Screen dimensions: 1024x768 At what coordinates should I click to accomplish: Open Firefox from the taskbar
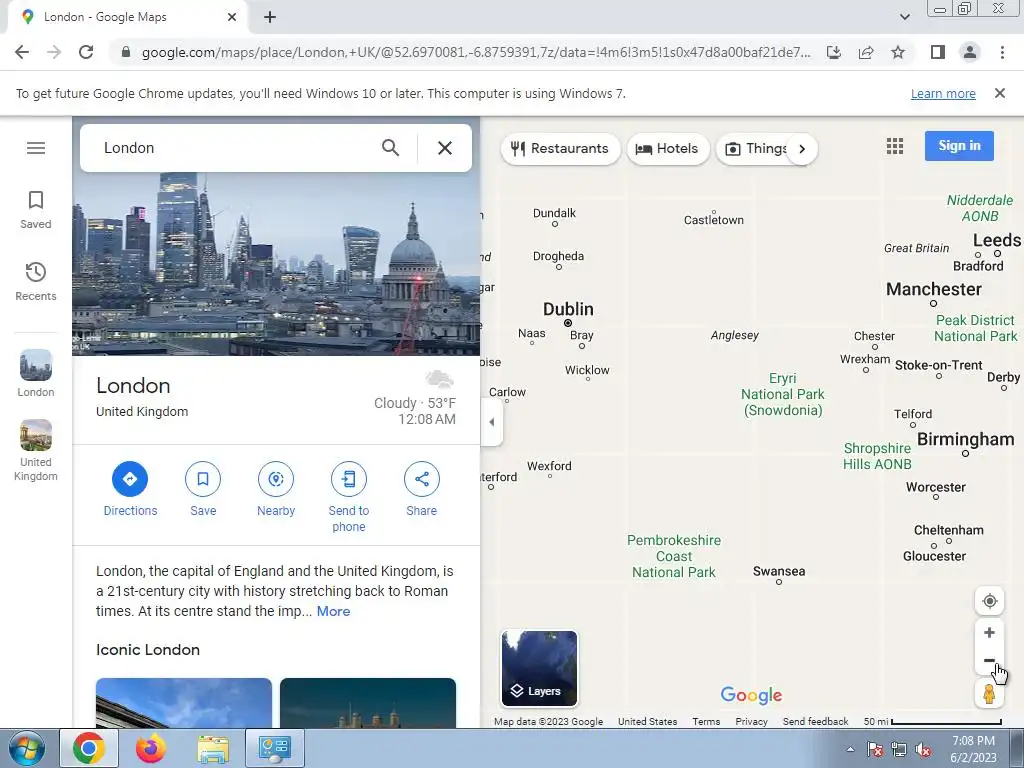(x=151, y=748)
